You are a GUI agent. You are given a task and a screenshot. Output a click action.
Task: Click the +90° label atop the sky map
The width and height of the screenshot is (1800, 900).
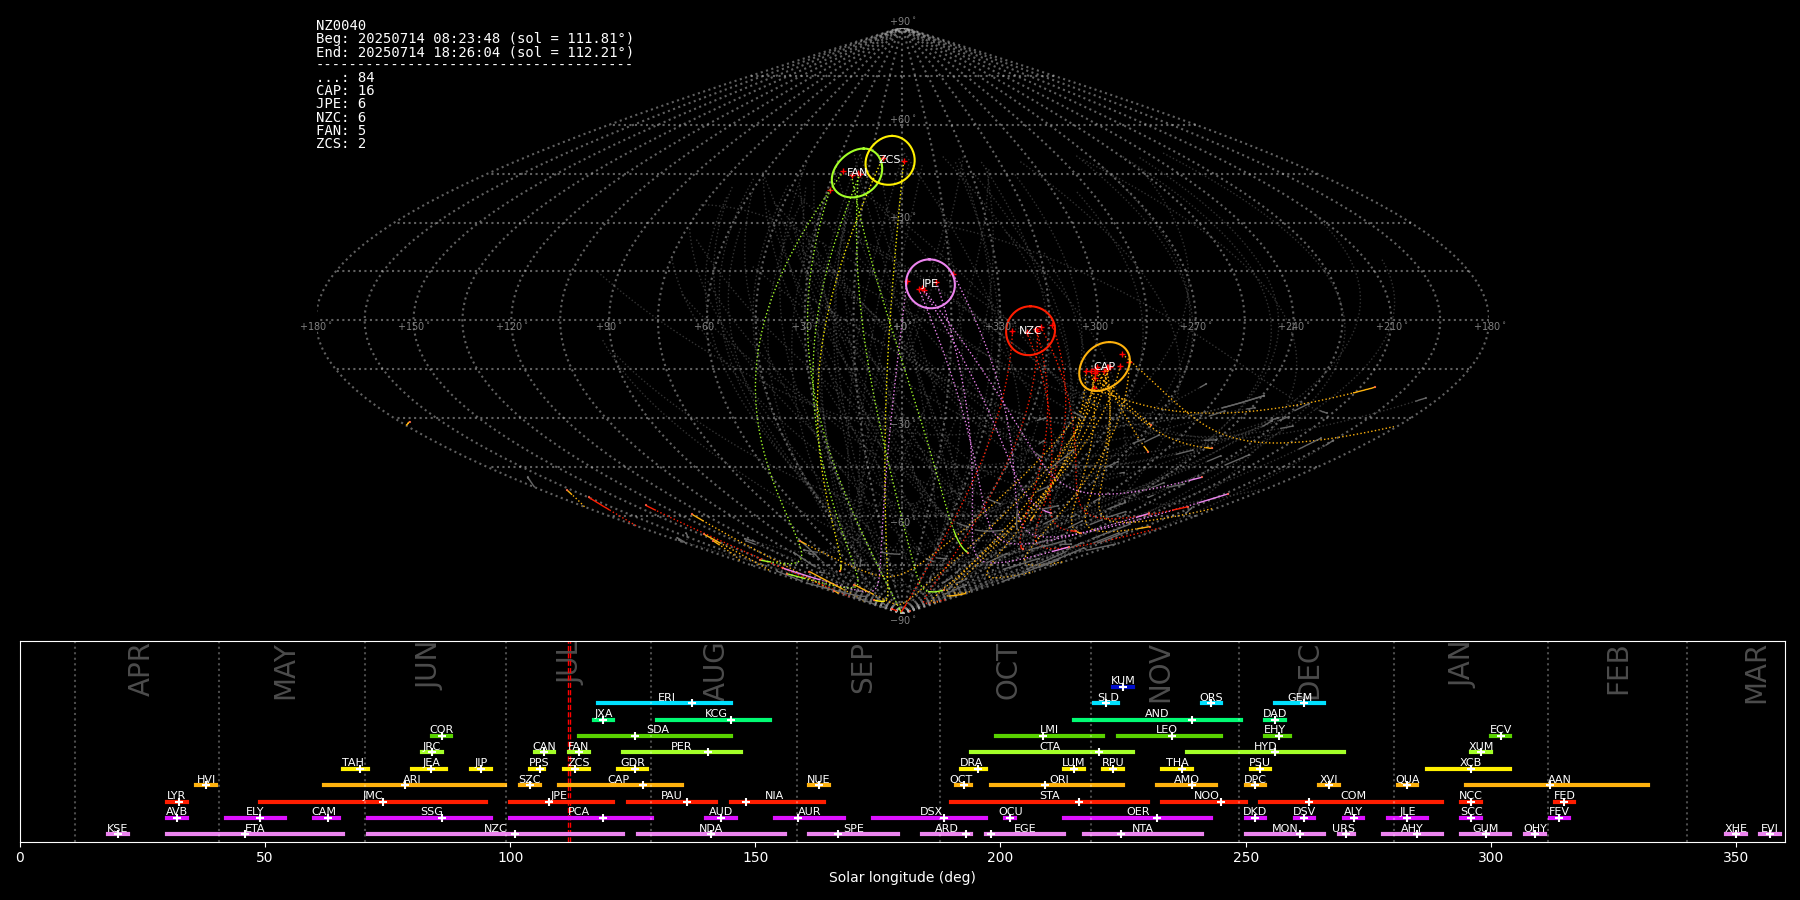(901, 21)
